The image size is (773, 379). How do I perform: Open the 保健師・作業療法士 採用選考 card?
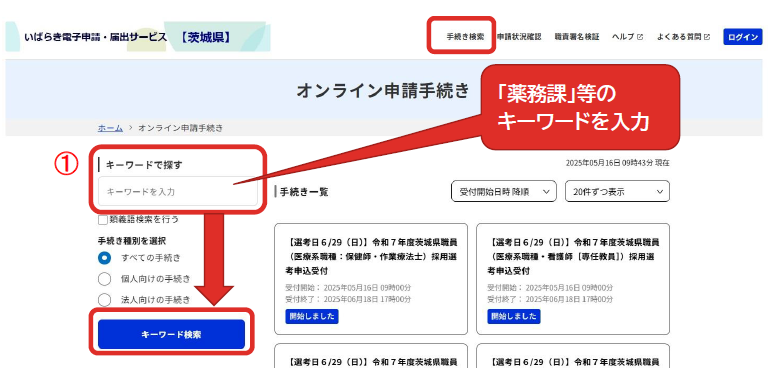[371, 279]
